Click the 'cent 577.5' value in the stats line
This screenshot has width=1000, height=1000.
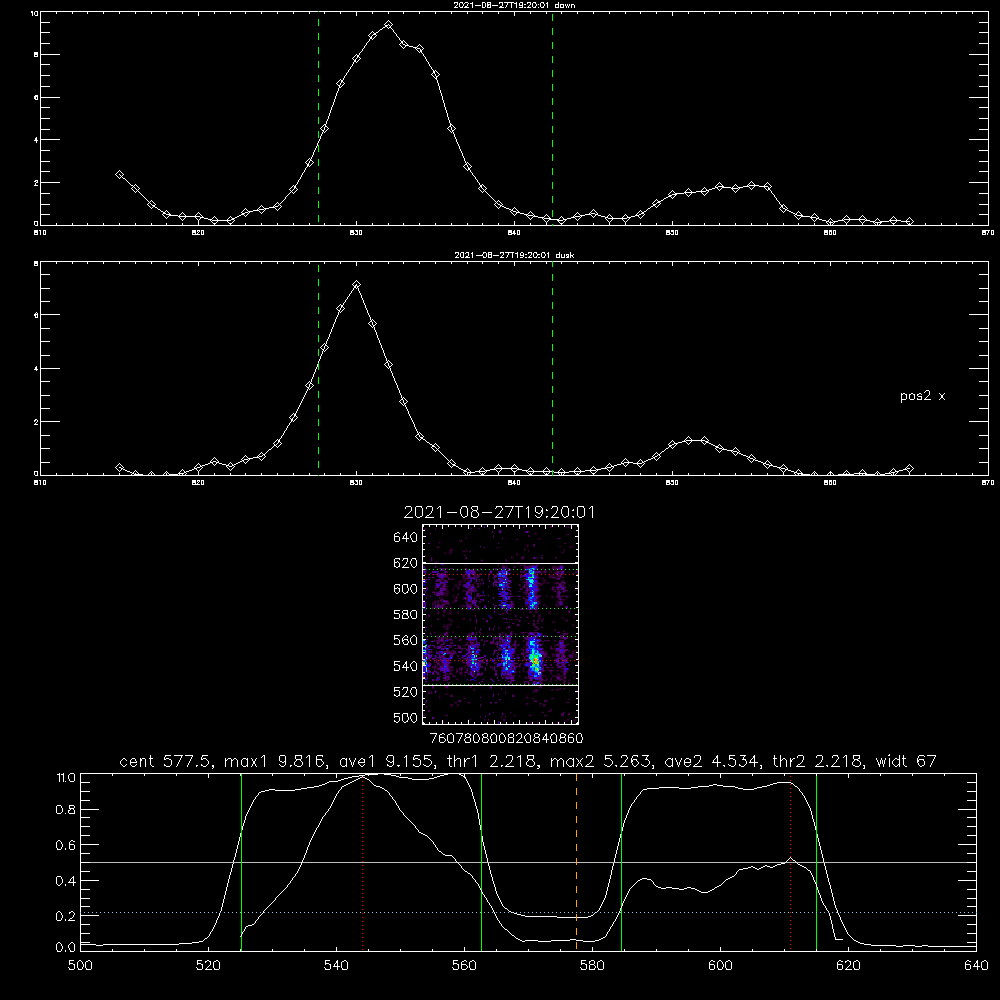click(166, 761)
